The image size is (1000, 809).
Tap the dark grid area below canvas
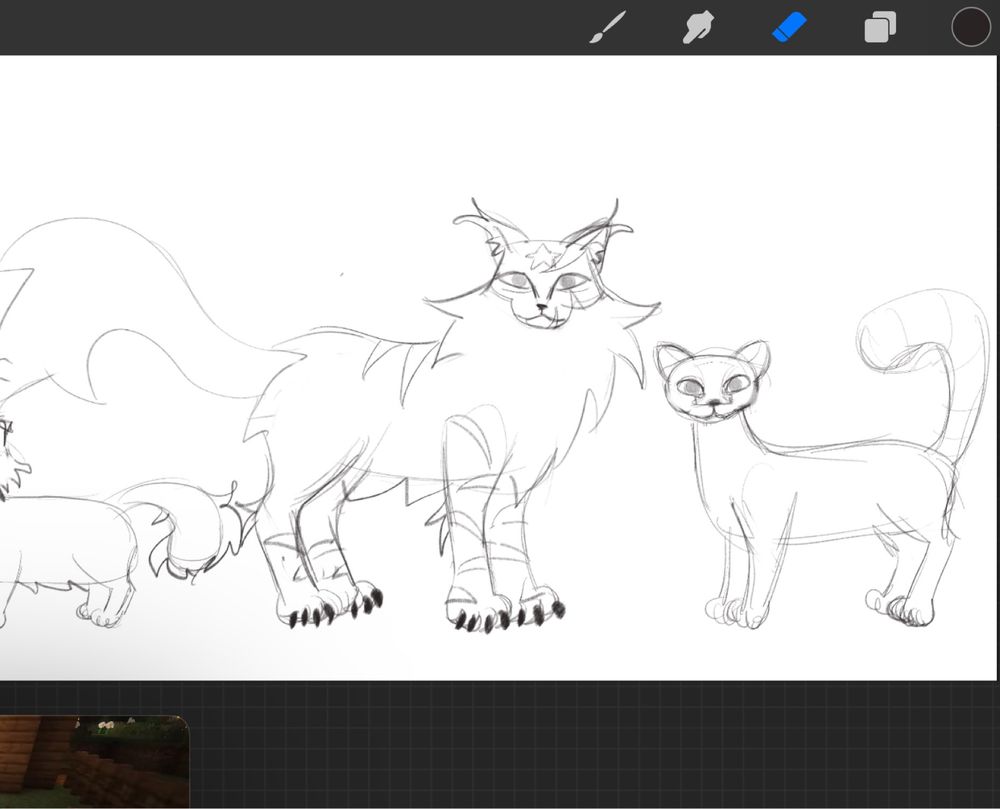[x=600, y=745]
